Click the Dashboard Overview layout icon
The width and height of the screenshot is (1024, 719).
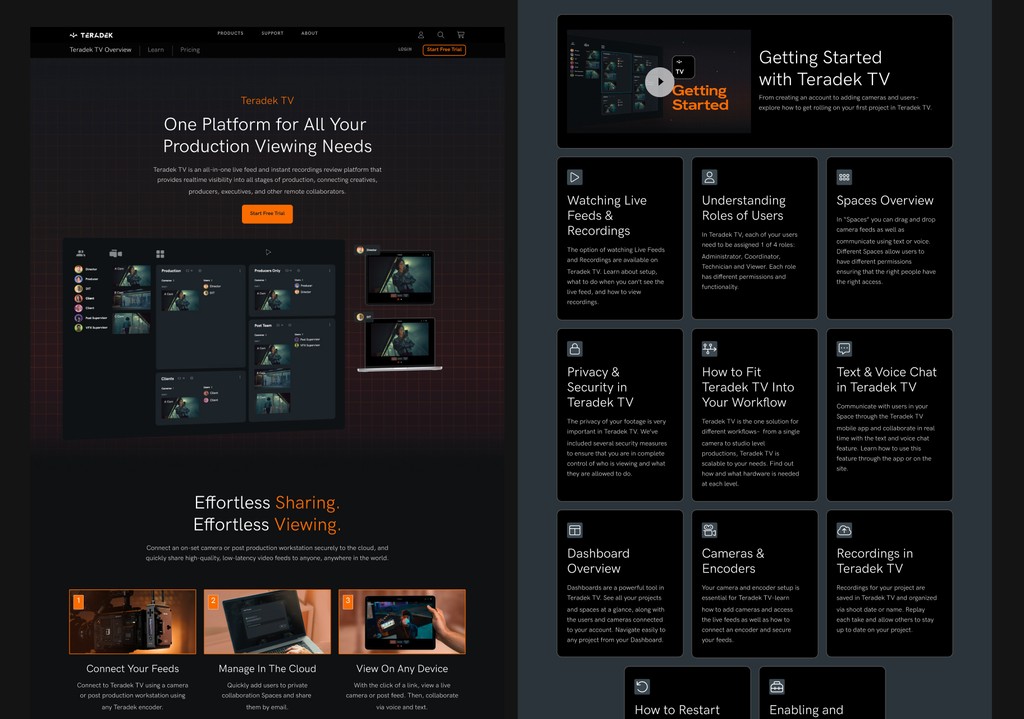pyautogui.click(x=575, y=530)
